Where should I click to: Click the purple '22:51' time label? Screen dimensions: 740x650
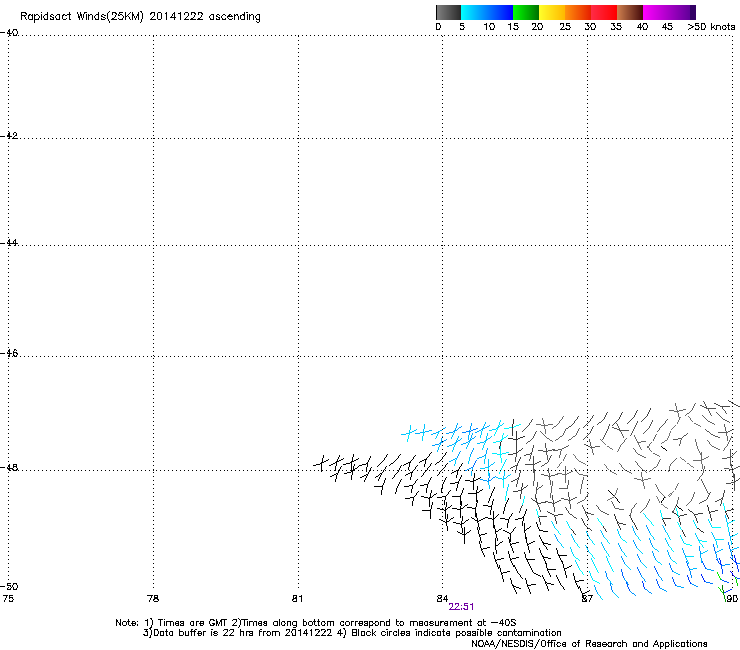[461, 607]
